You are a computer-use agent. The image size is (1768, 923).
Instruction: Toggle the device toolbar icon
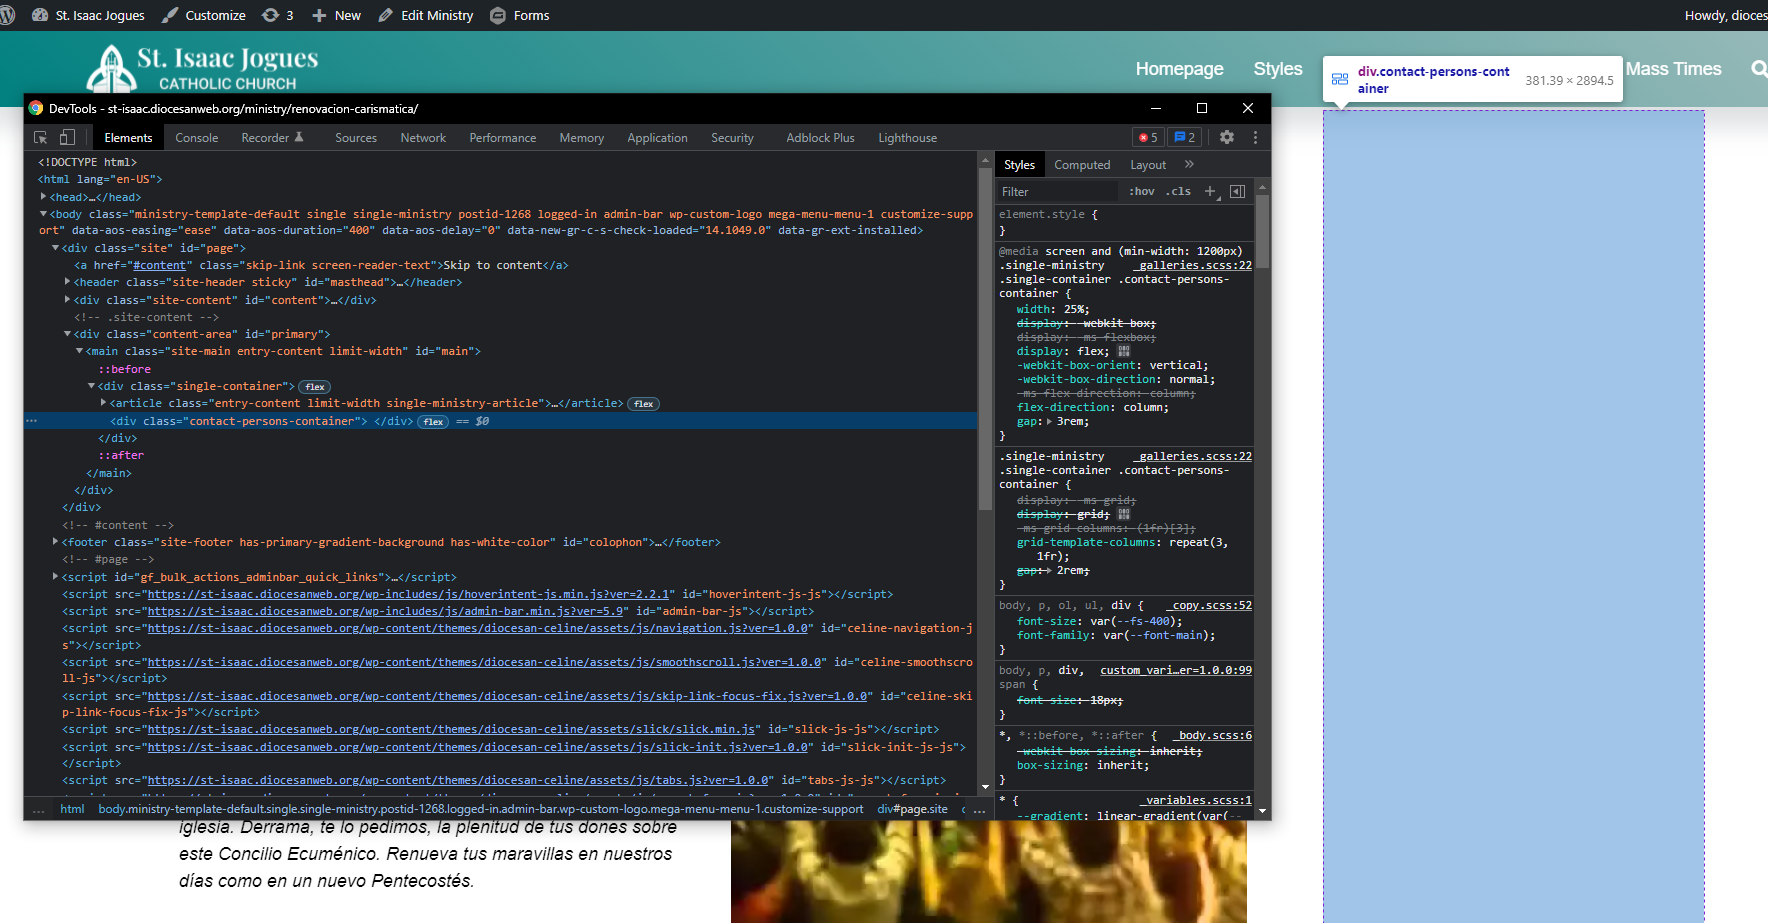(67, 138)
